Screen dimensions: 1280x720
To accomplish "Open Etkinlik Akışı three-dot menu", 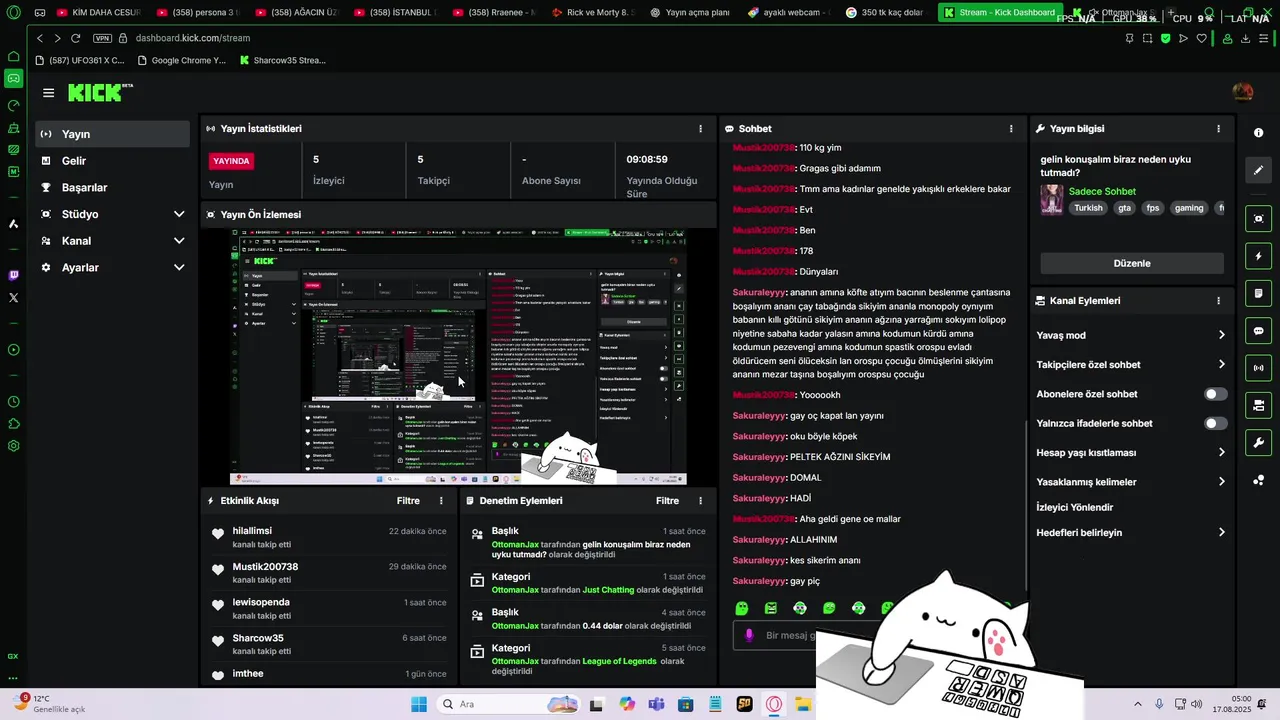I will click(x=441, y=501).
